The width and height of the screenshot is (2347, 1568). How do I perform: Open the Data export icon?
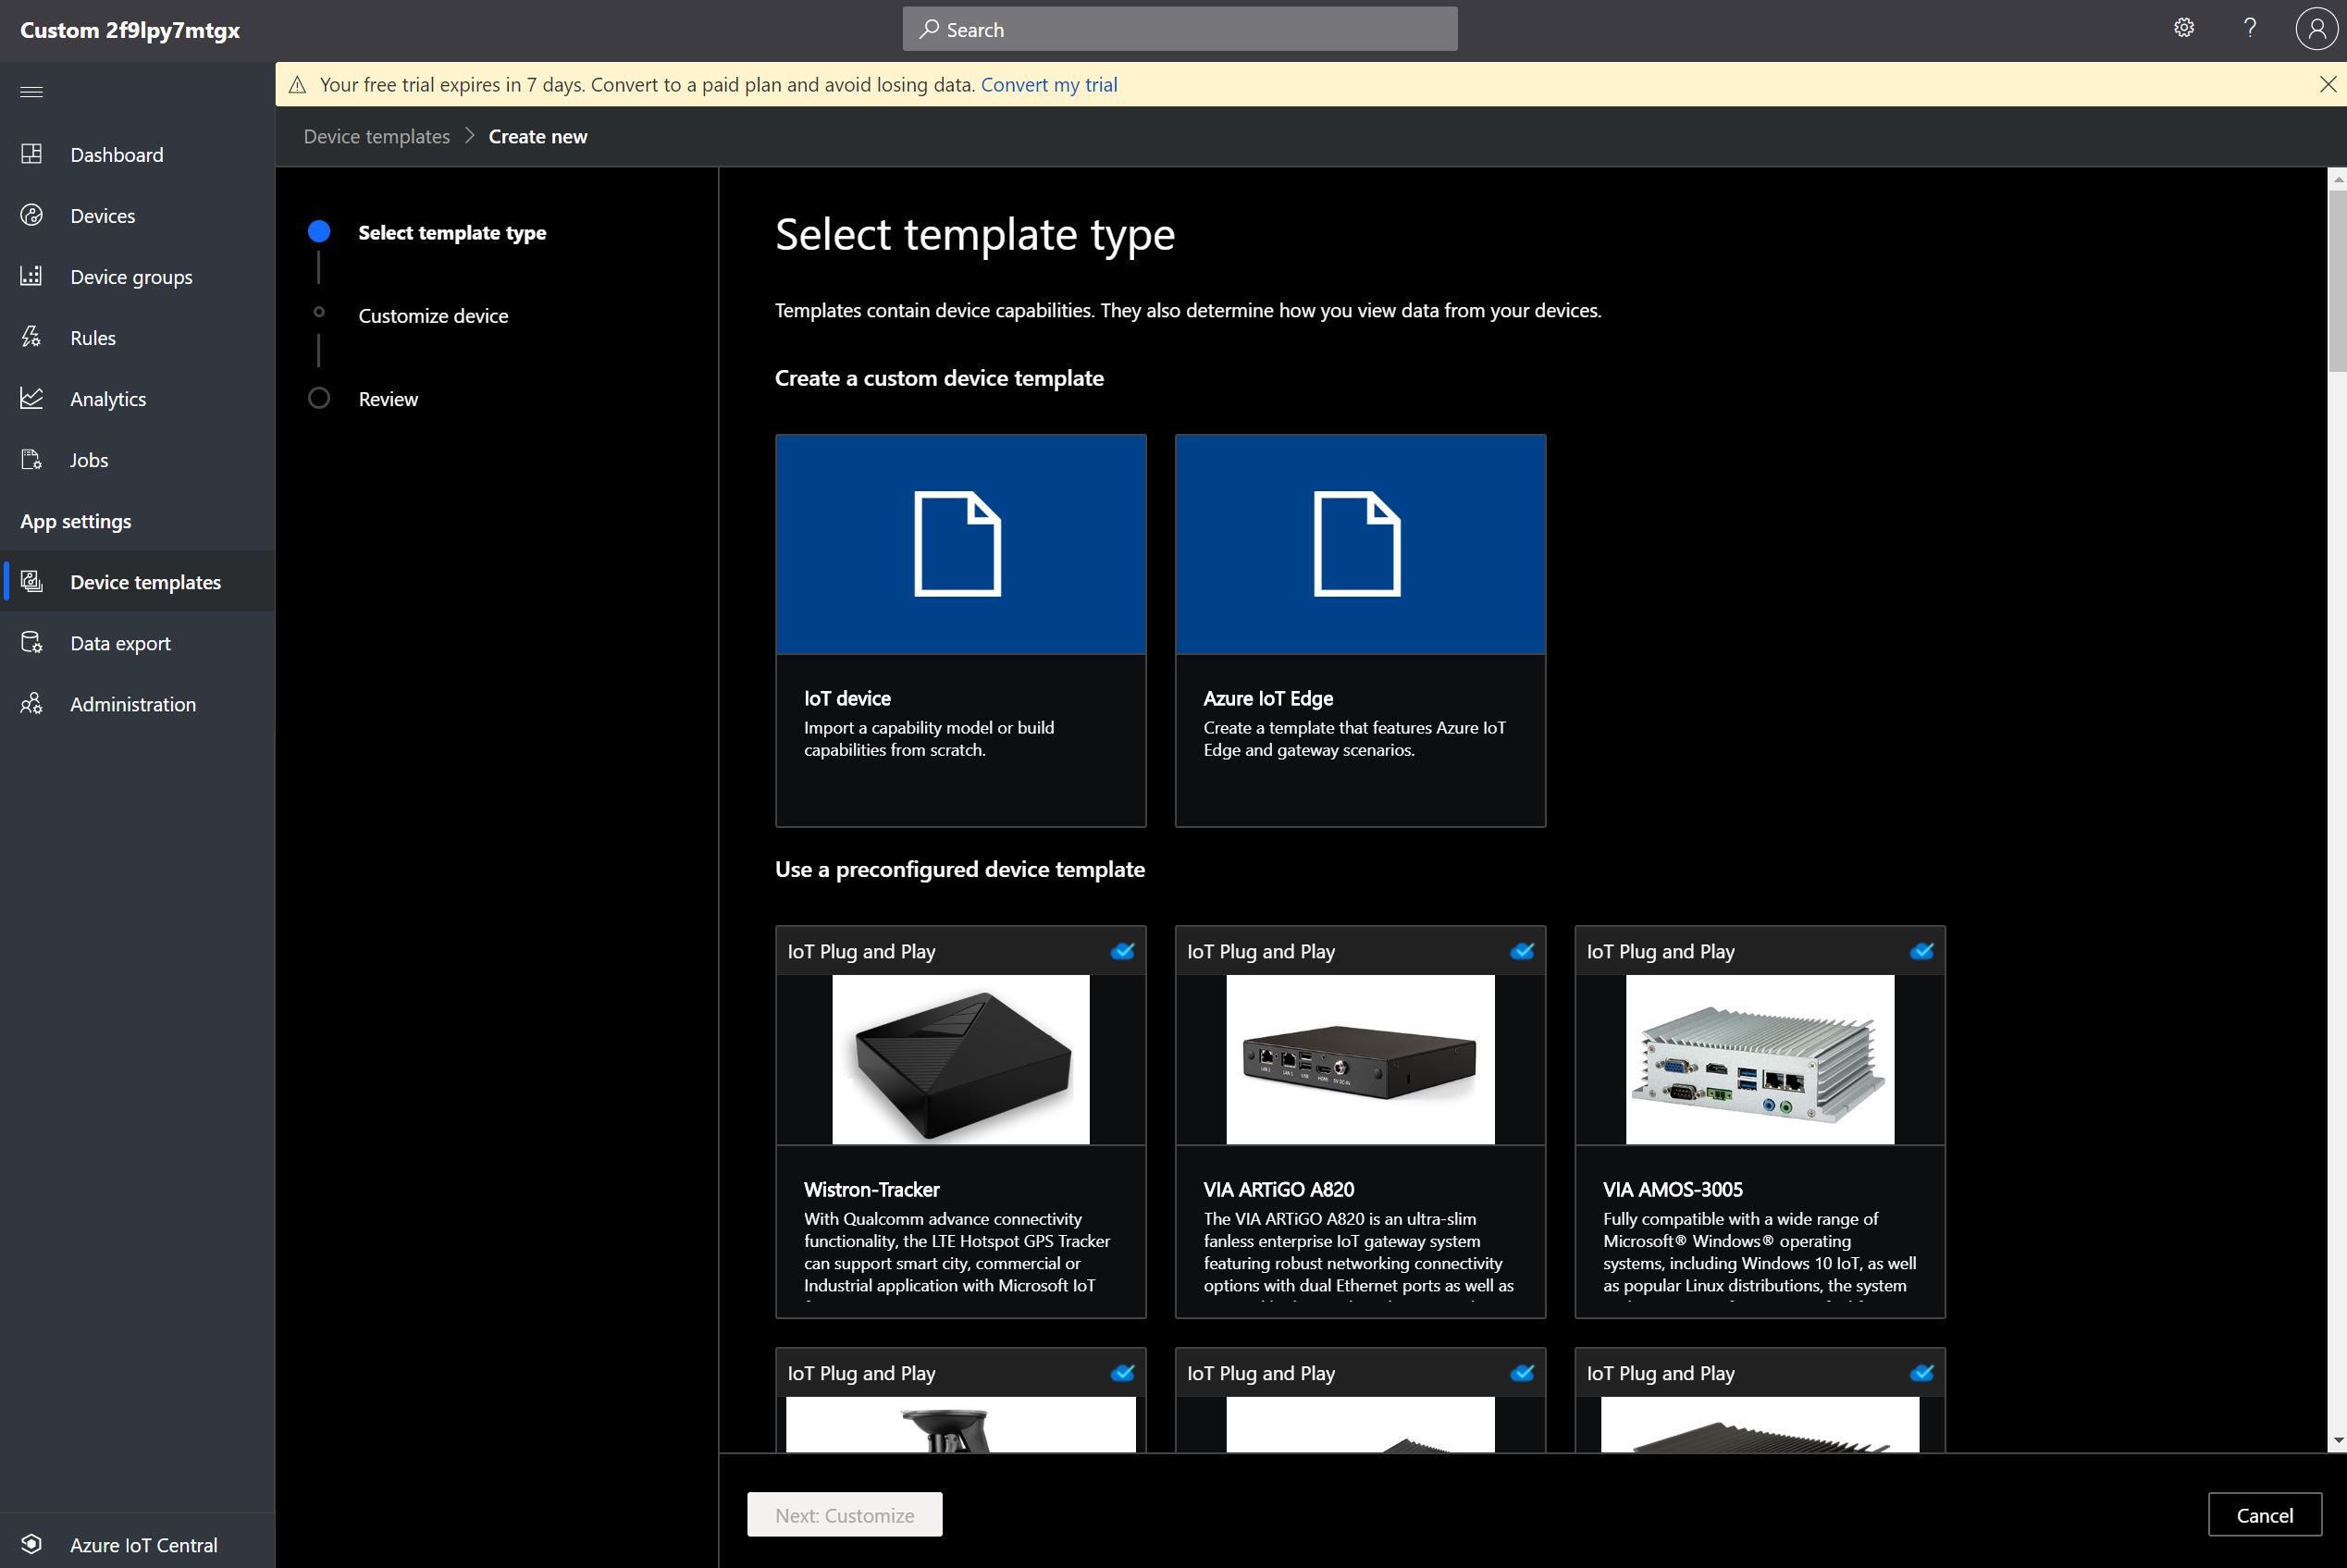[32, 643]
